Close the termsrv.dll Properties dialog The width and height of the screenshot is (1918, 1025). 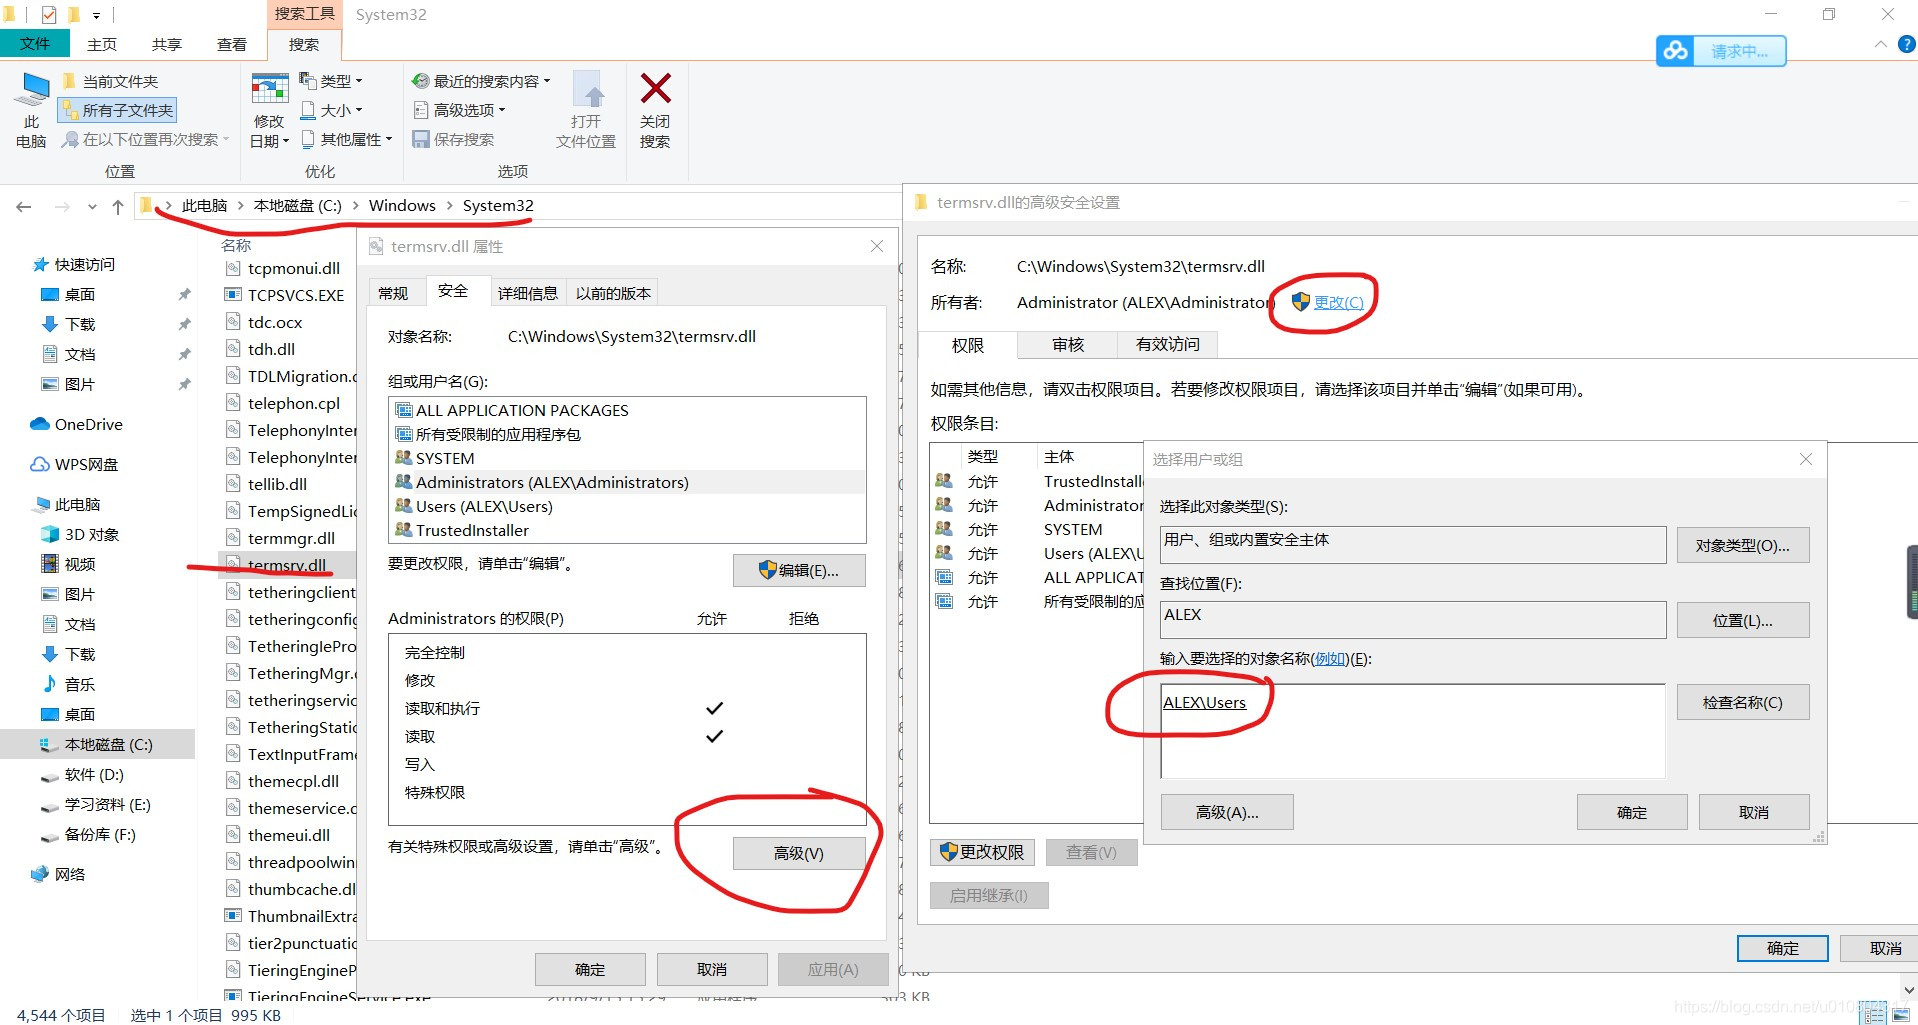tap(877, 246)
